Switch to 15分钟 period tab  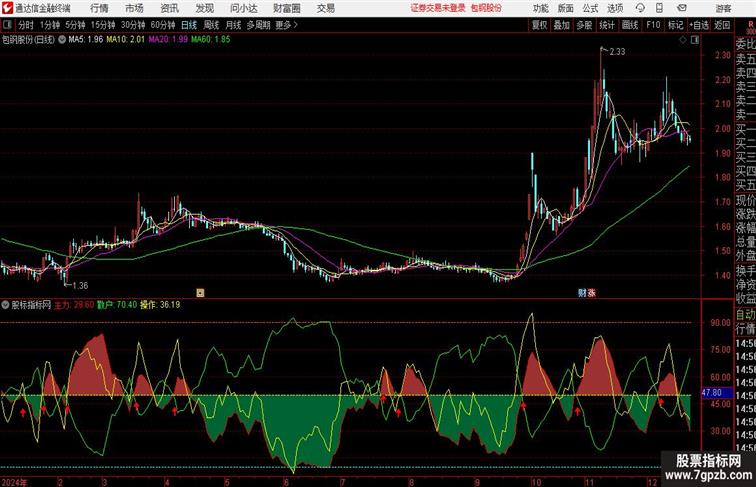[x=103, y=25]
